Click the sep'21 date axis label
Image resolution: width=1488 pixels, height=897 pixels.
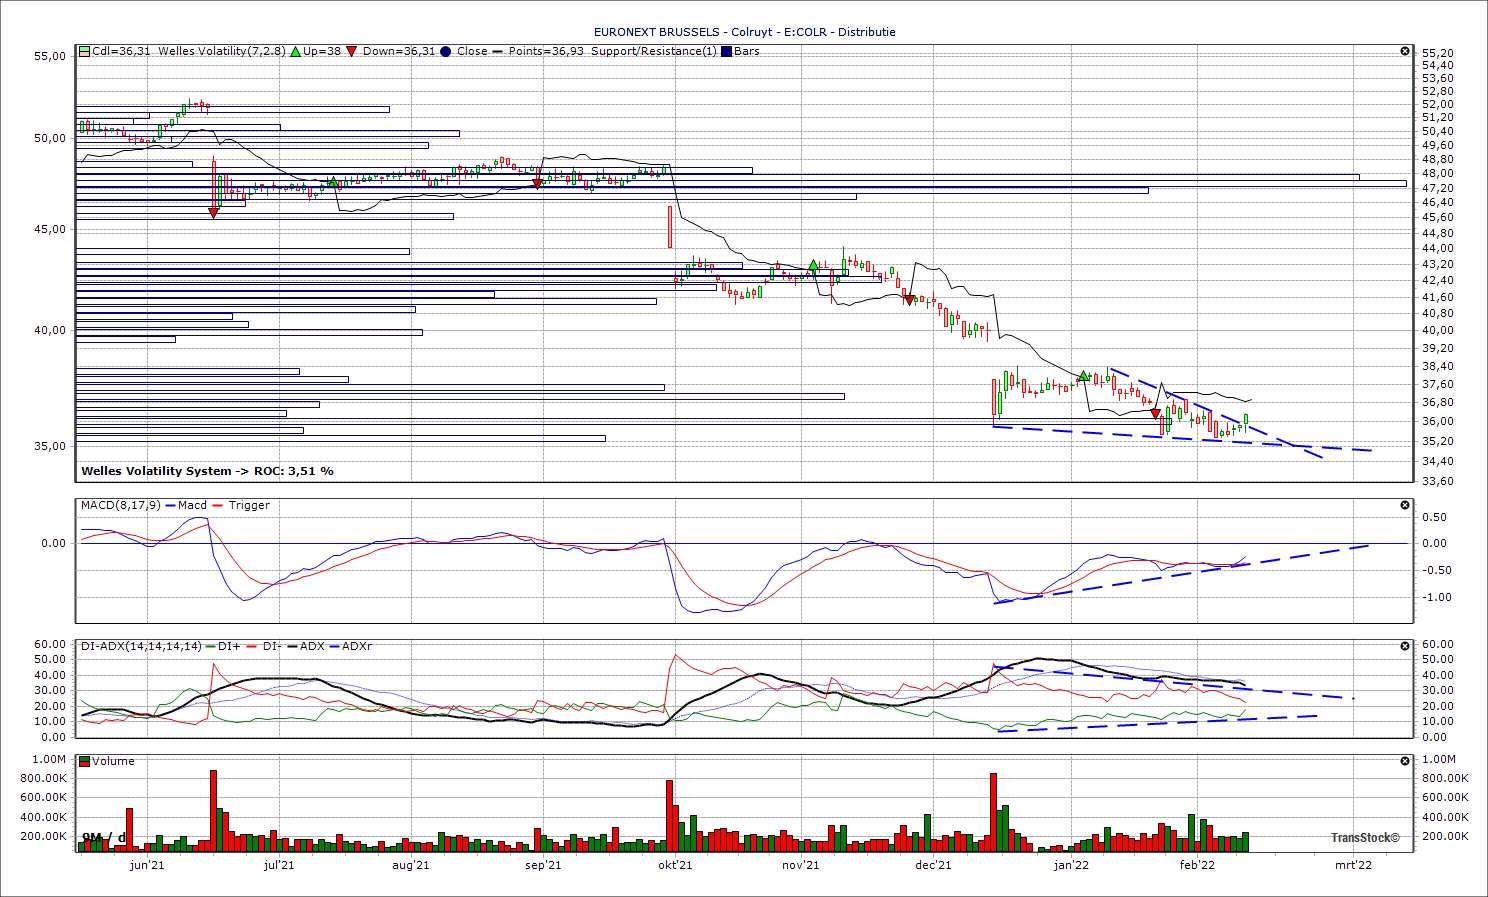point(543,865)
